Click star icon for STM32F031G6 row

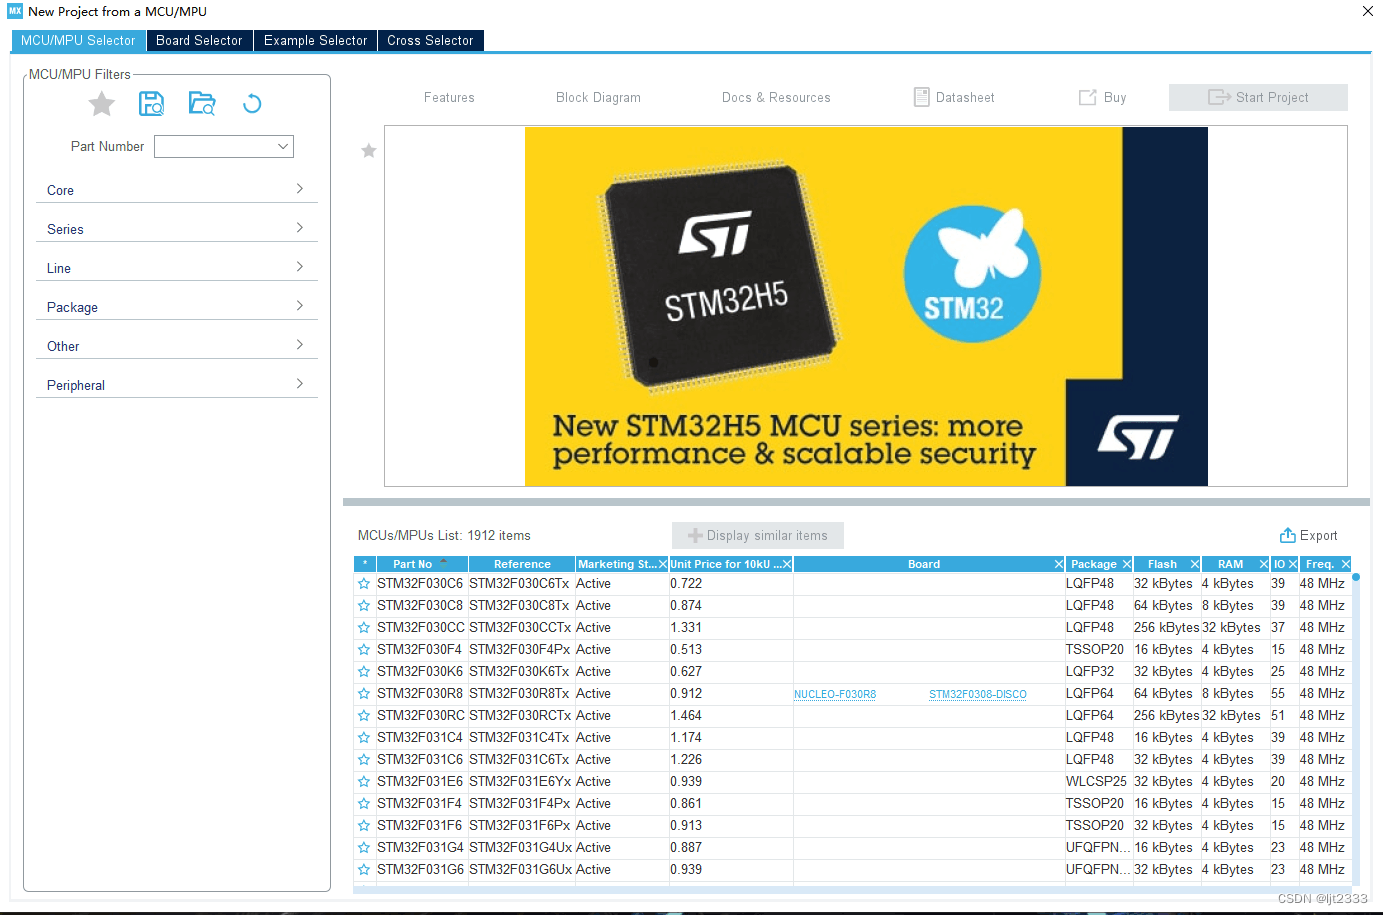pos(364,870)
